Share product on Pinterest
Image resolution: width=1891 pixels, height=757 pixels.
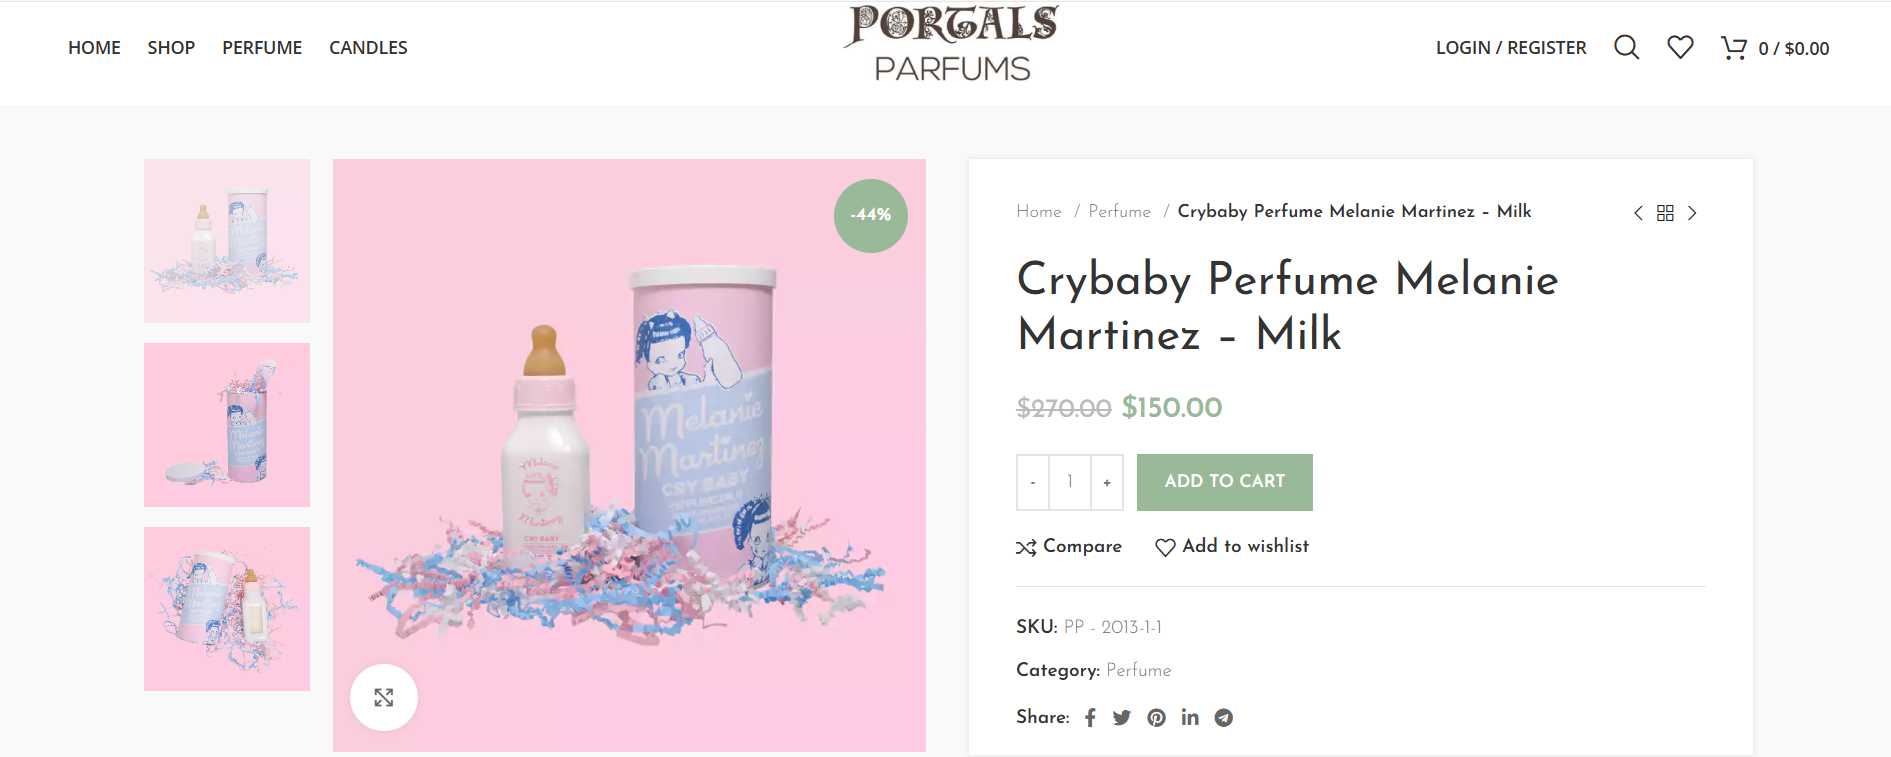[1156, 718]
